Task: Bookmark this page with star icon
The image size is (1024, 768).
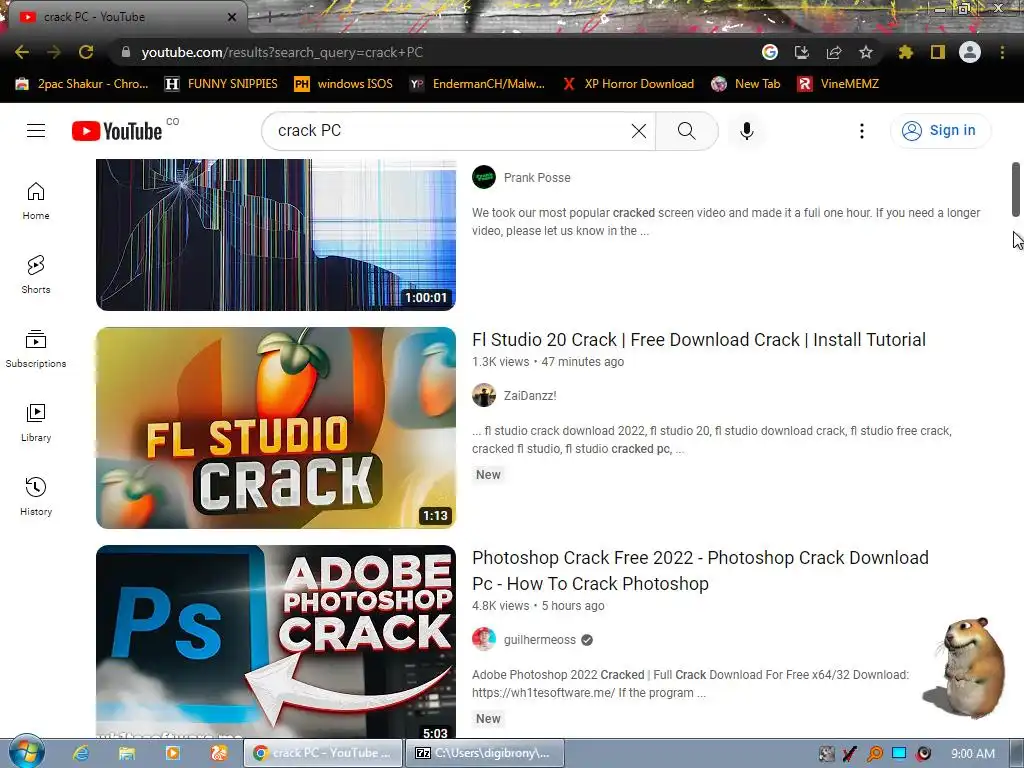Action: 866,52
